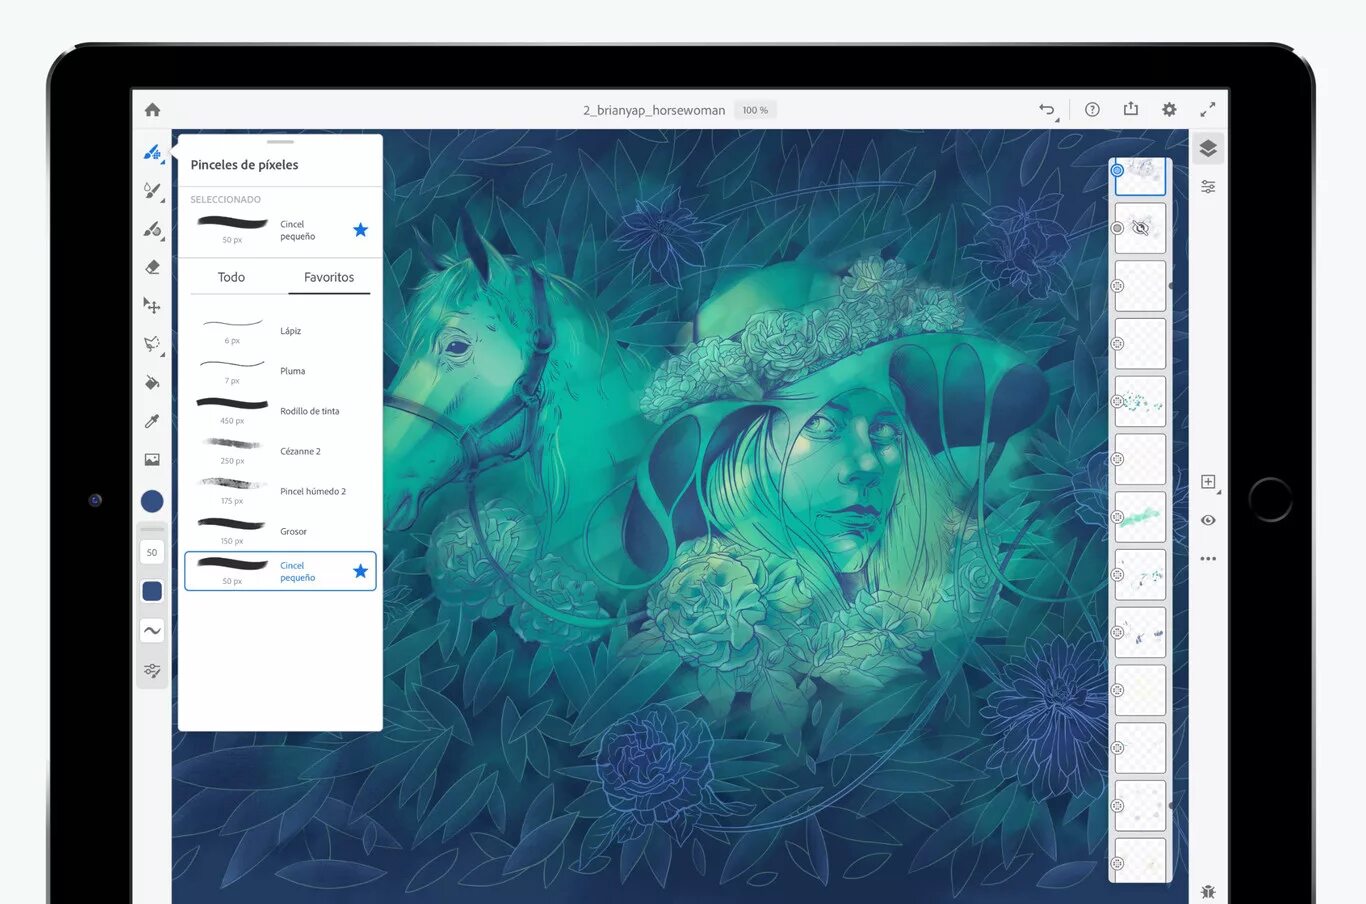Select Pincel húmedo 2 brush

coord(280,491)
